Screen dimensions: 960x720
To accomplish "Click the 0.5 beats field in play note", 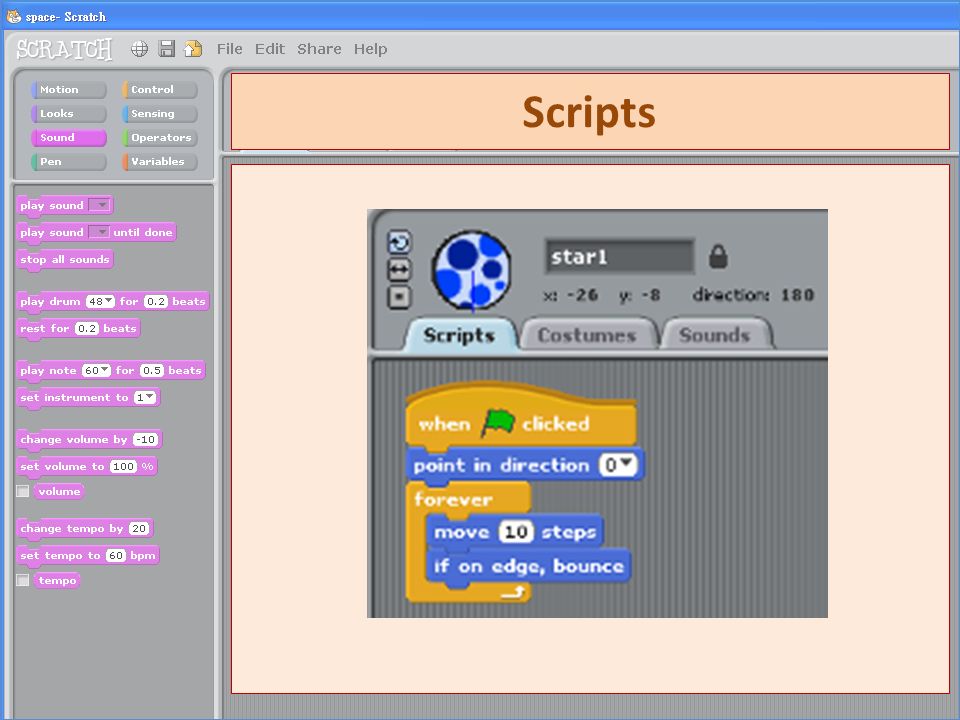I will (152, 370).
